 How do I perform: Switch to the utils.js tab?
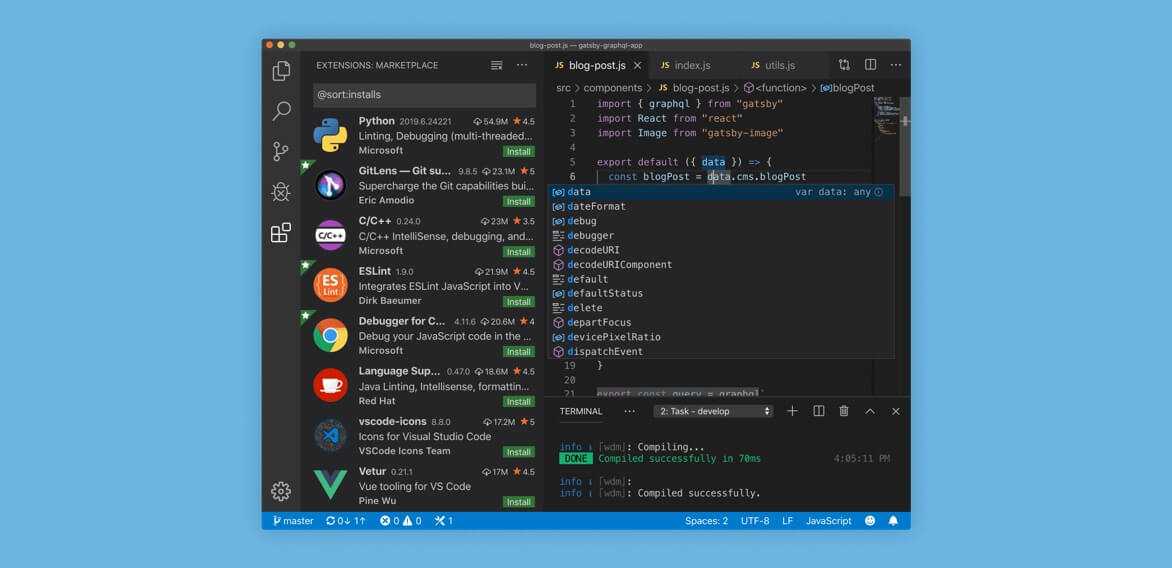coord(780,65)
